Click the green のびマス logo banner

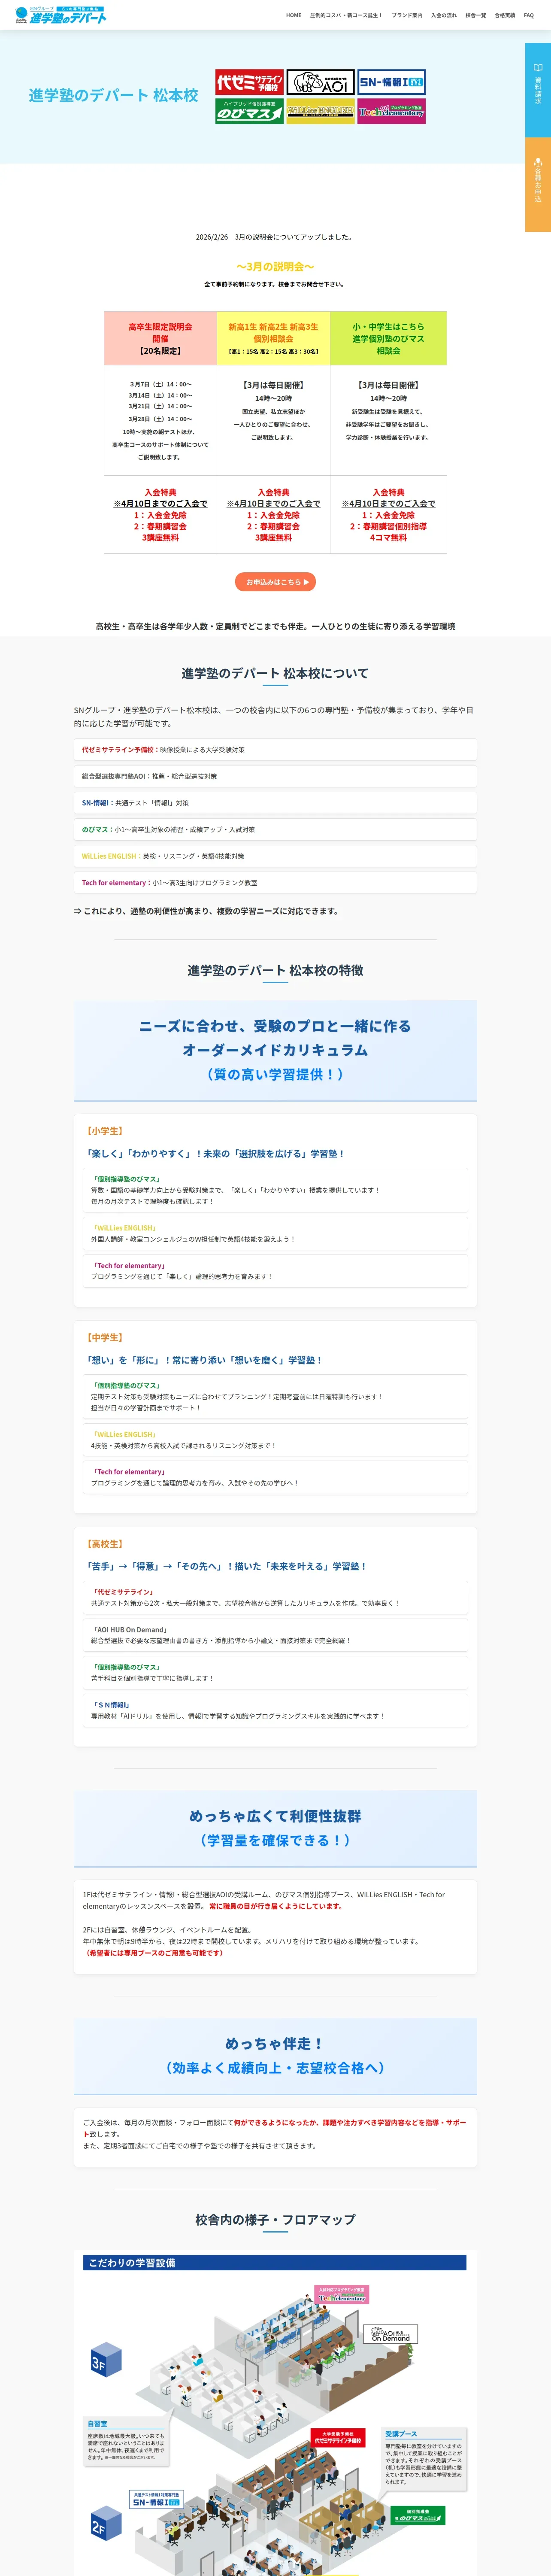click(249, 111)
